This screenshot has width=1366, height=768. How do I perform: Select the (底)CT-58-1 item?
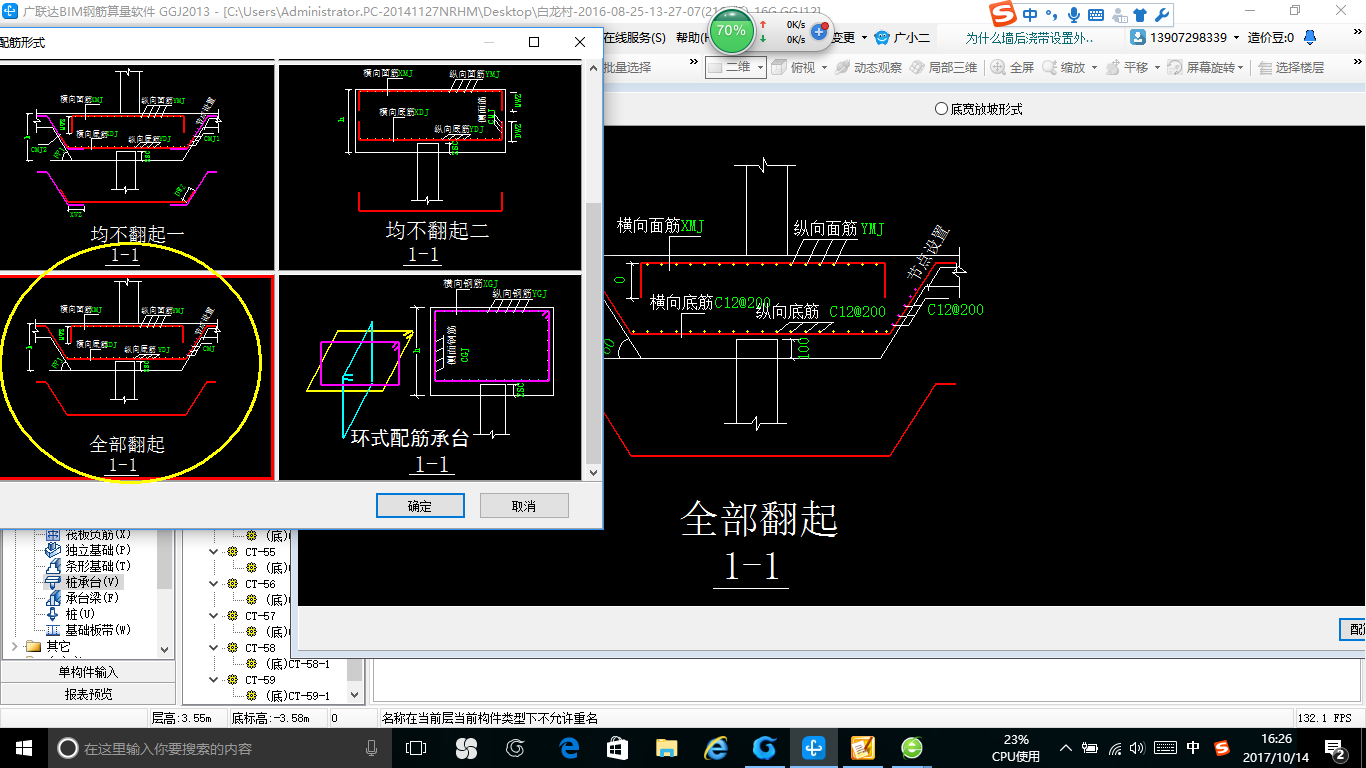click(x=297, y=664)
